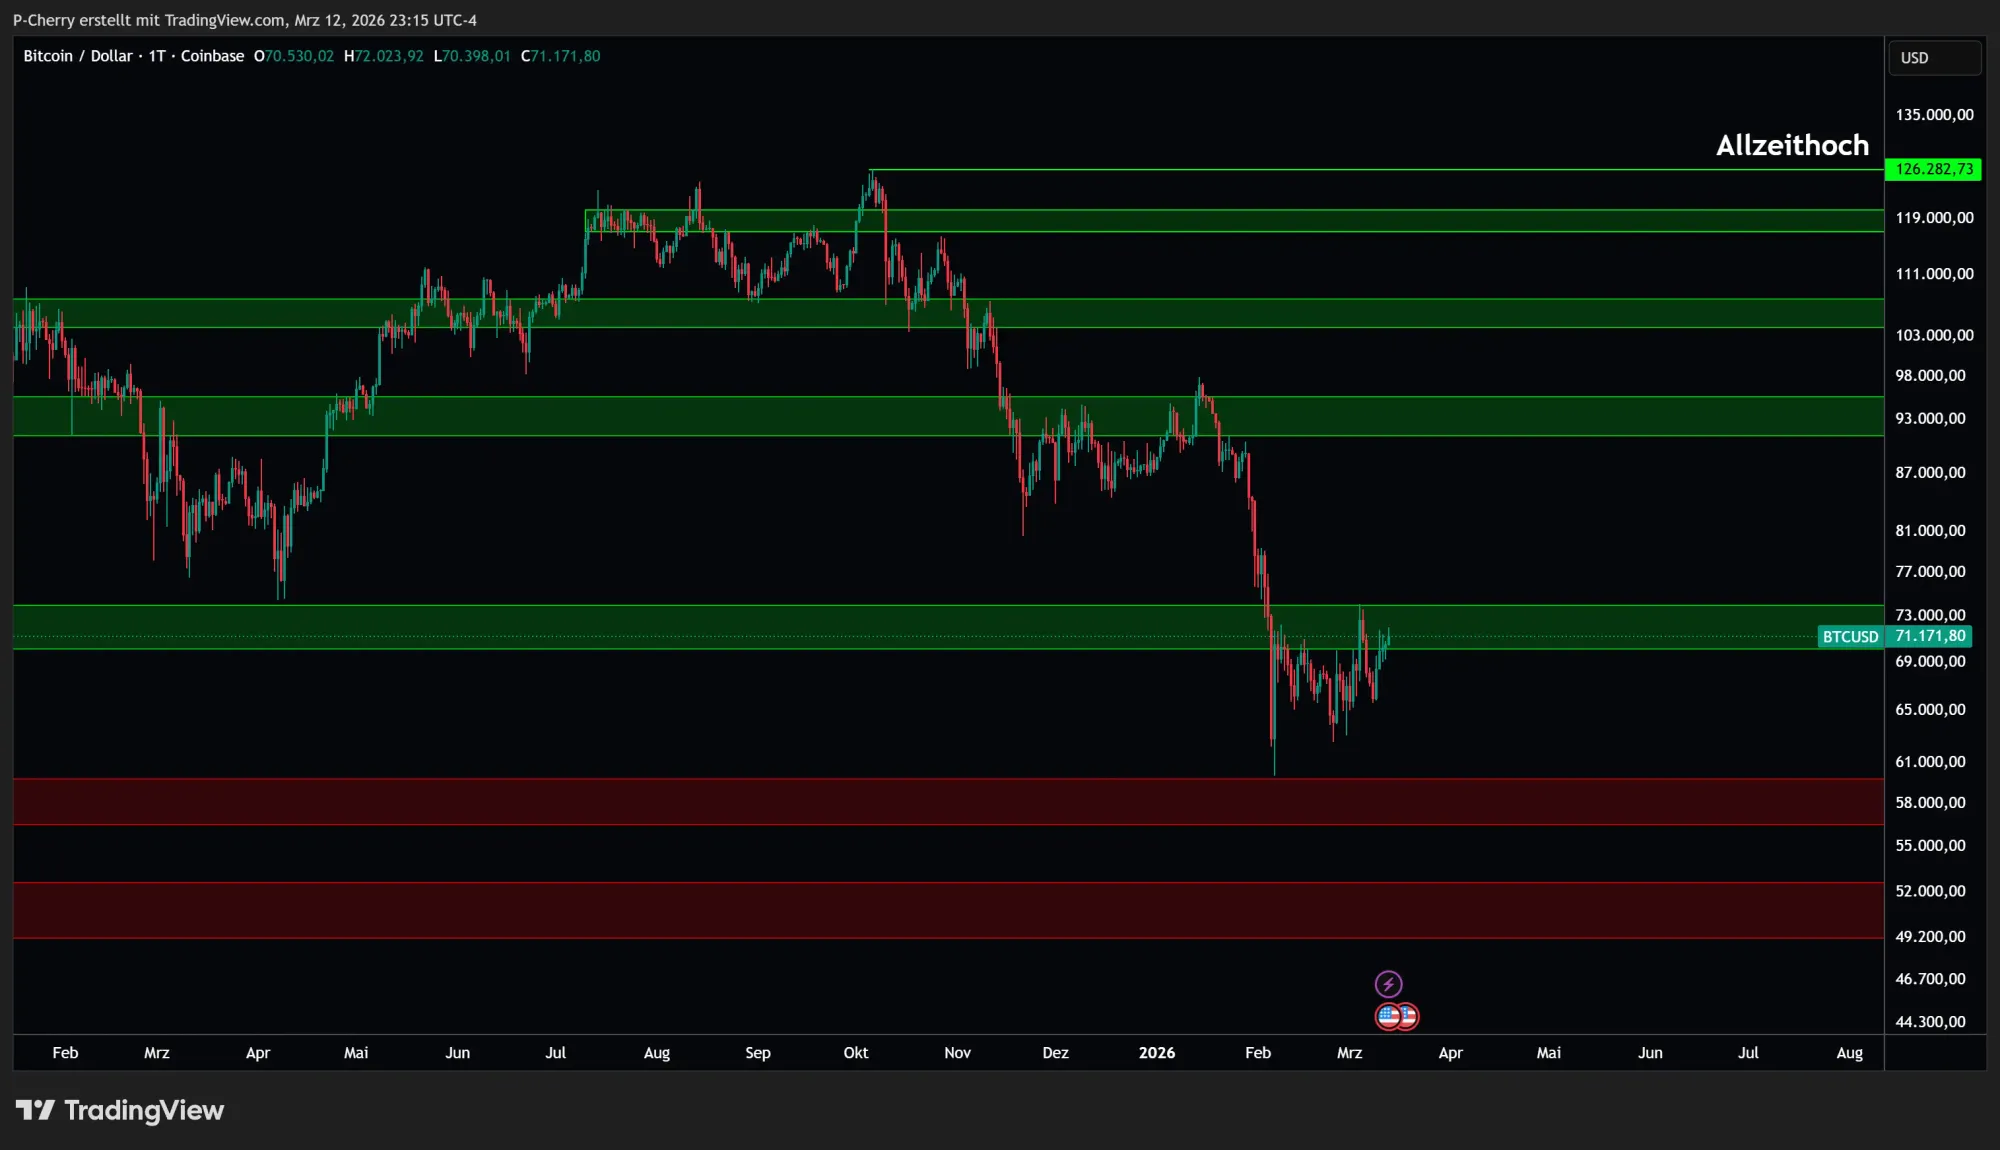Select the 'Allzeithoch' text label on the chart
Image resolution: width=2000 pixels, height=1150 pixels.
pos(1792,145)
